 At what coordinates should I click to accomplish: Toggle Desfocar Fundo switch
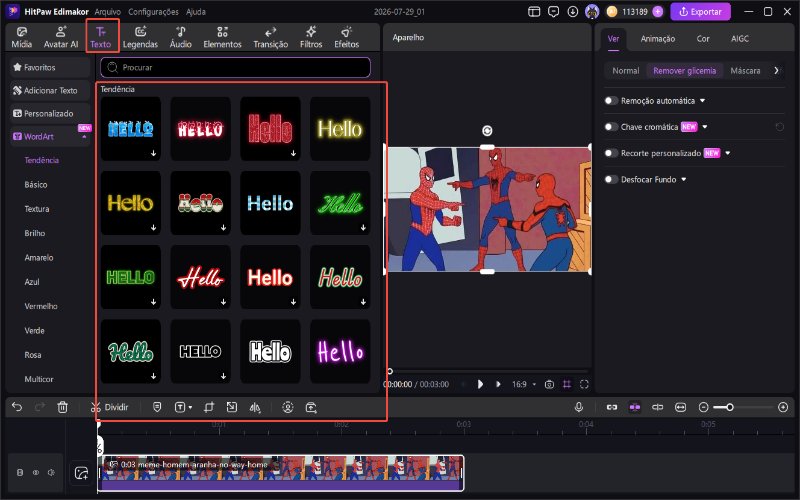pos(611,179)
